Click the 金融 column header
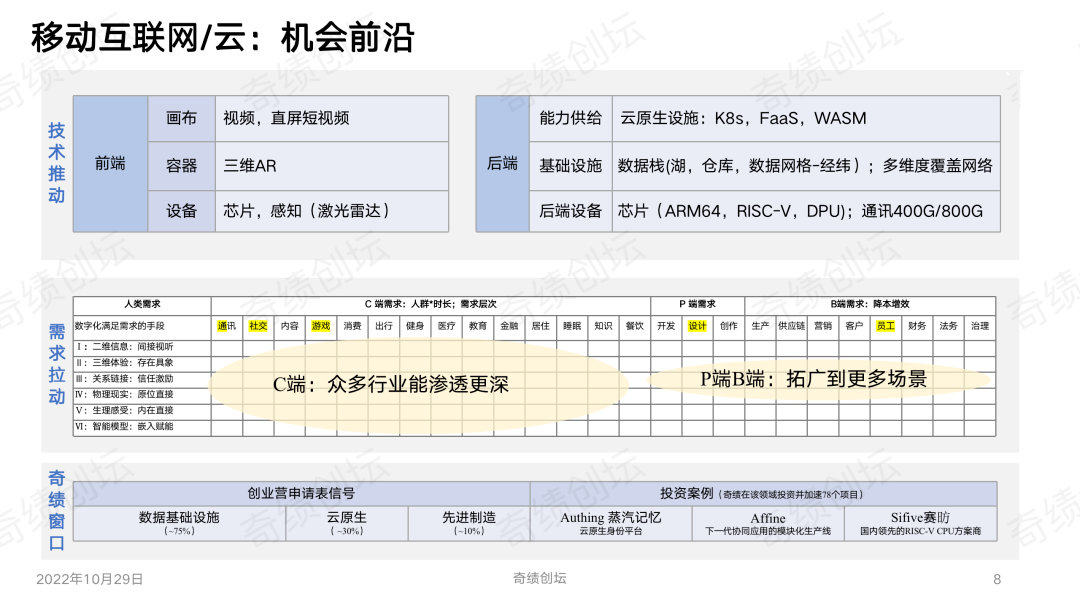The height and width of the screenshot is (608, 1080). point(509,326)
